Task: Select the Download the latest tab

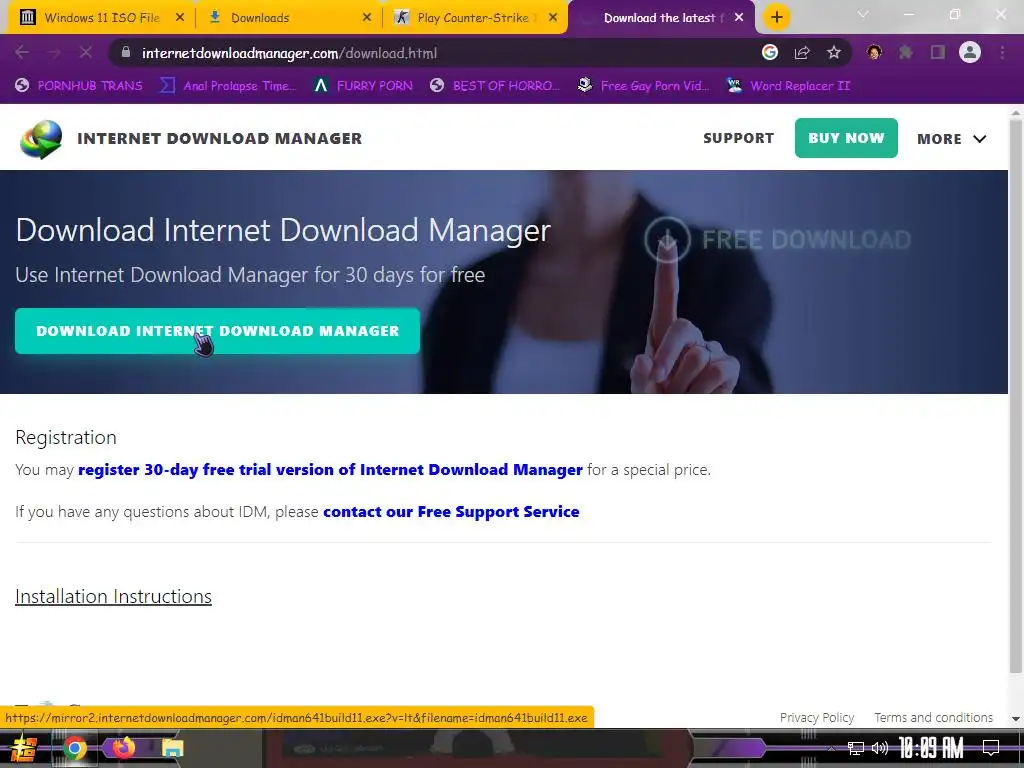Action: [x=660, y=18]
